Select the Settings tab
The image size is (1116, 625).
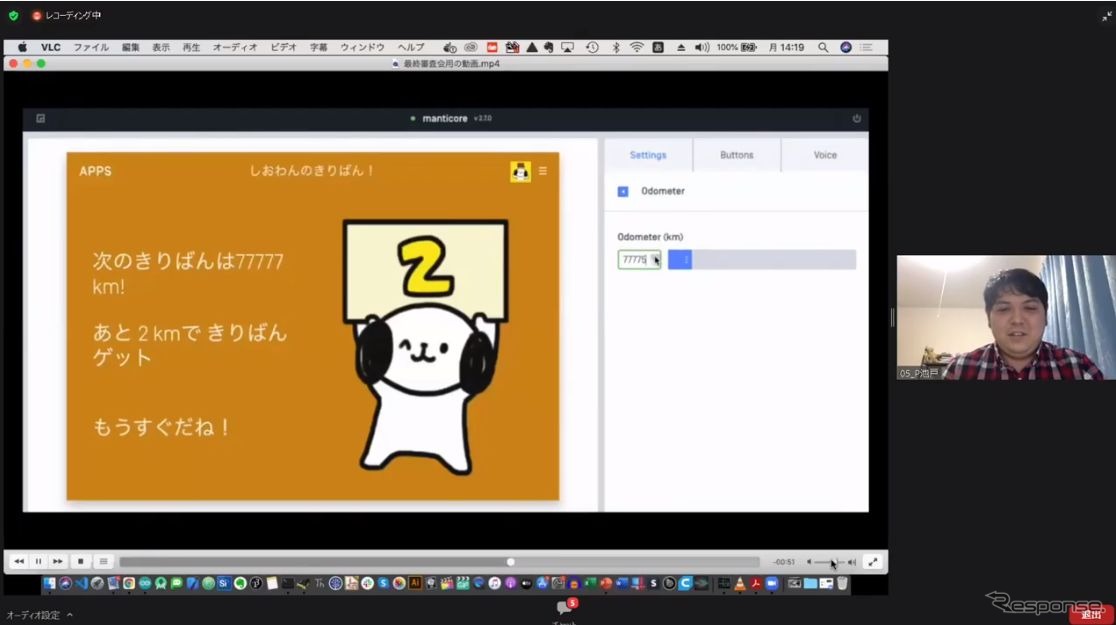point(648,155)
